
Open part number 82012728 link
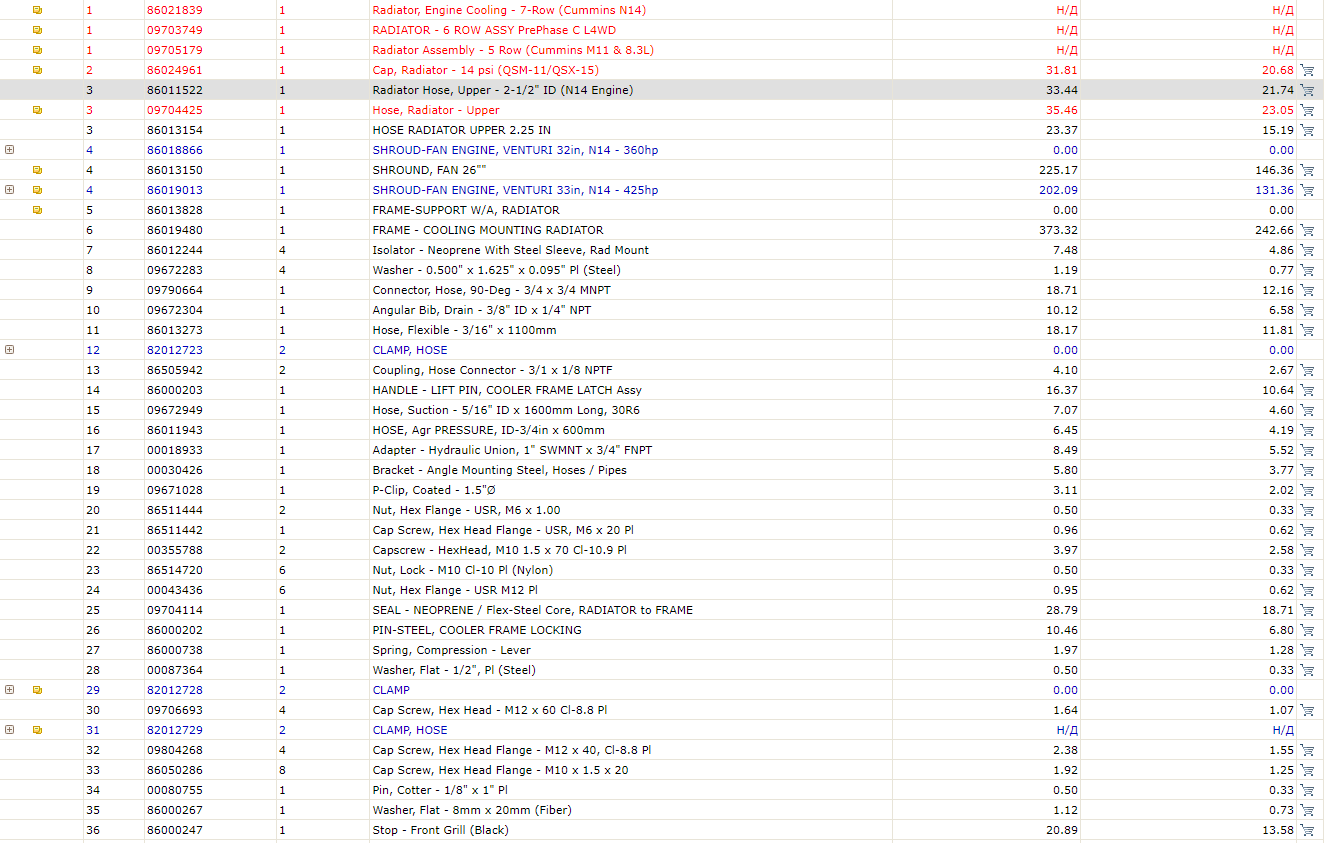tap(175, 690)
